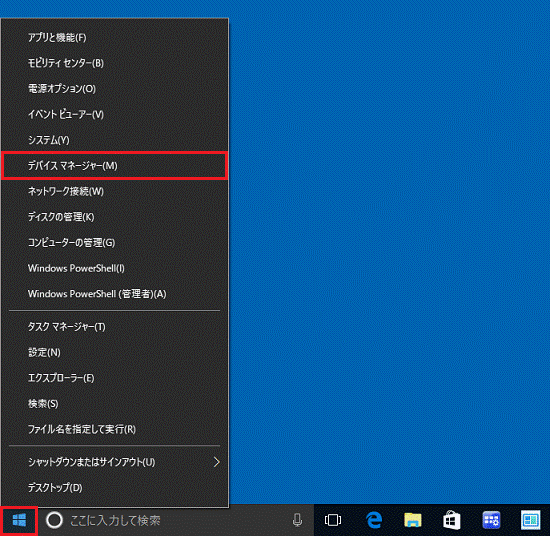Expand the shutdown submenu arrow
Image resolution: width=550 pixels, height=536 pixels.
click(x=216, y=462)
